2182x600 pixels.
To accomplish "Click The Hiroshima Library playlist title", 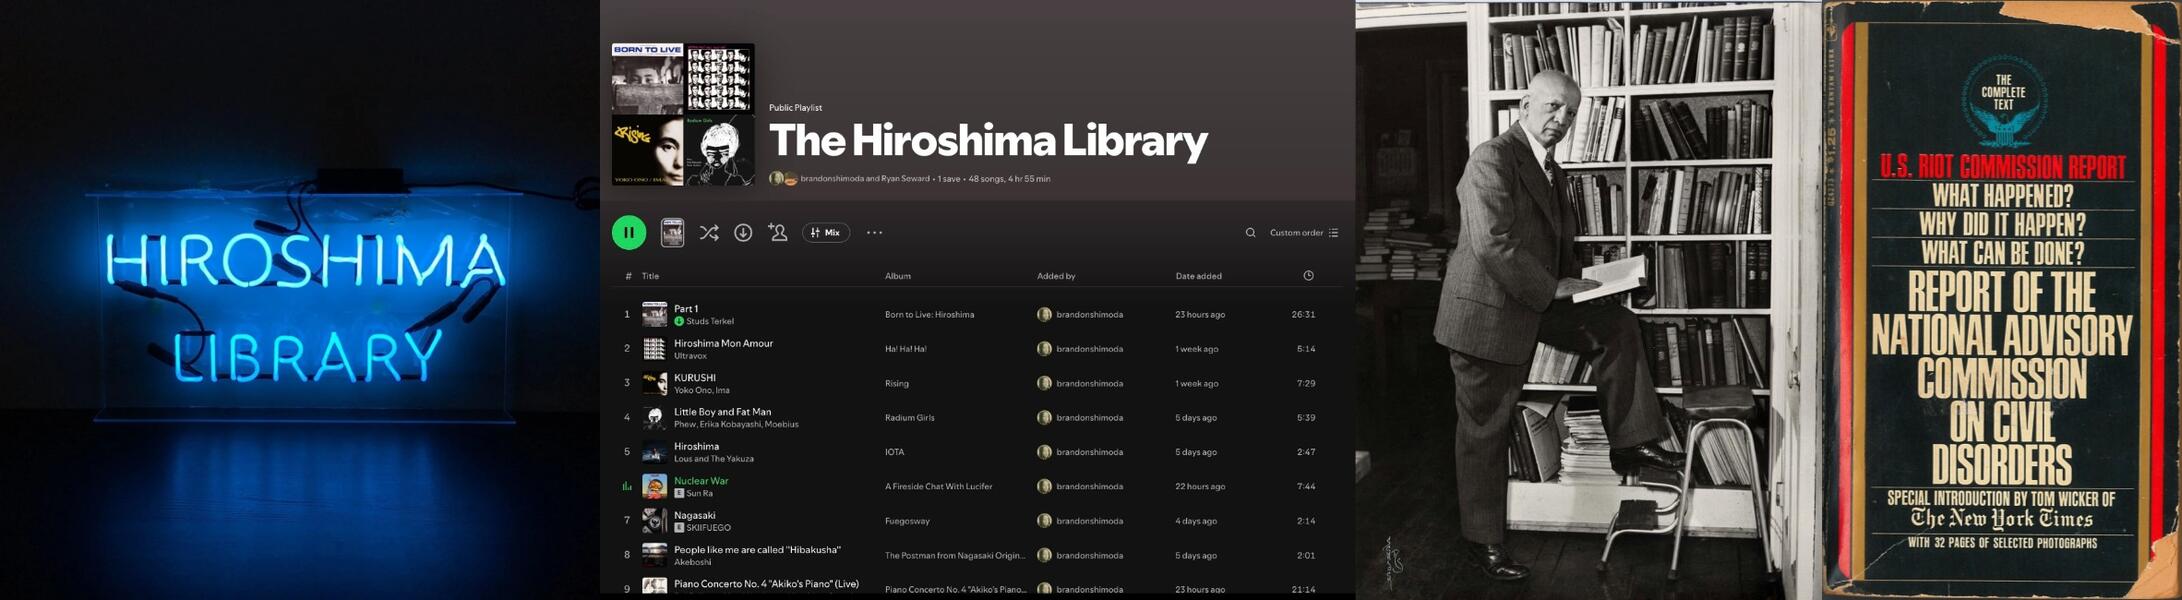I will coord(988,140).
